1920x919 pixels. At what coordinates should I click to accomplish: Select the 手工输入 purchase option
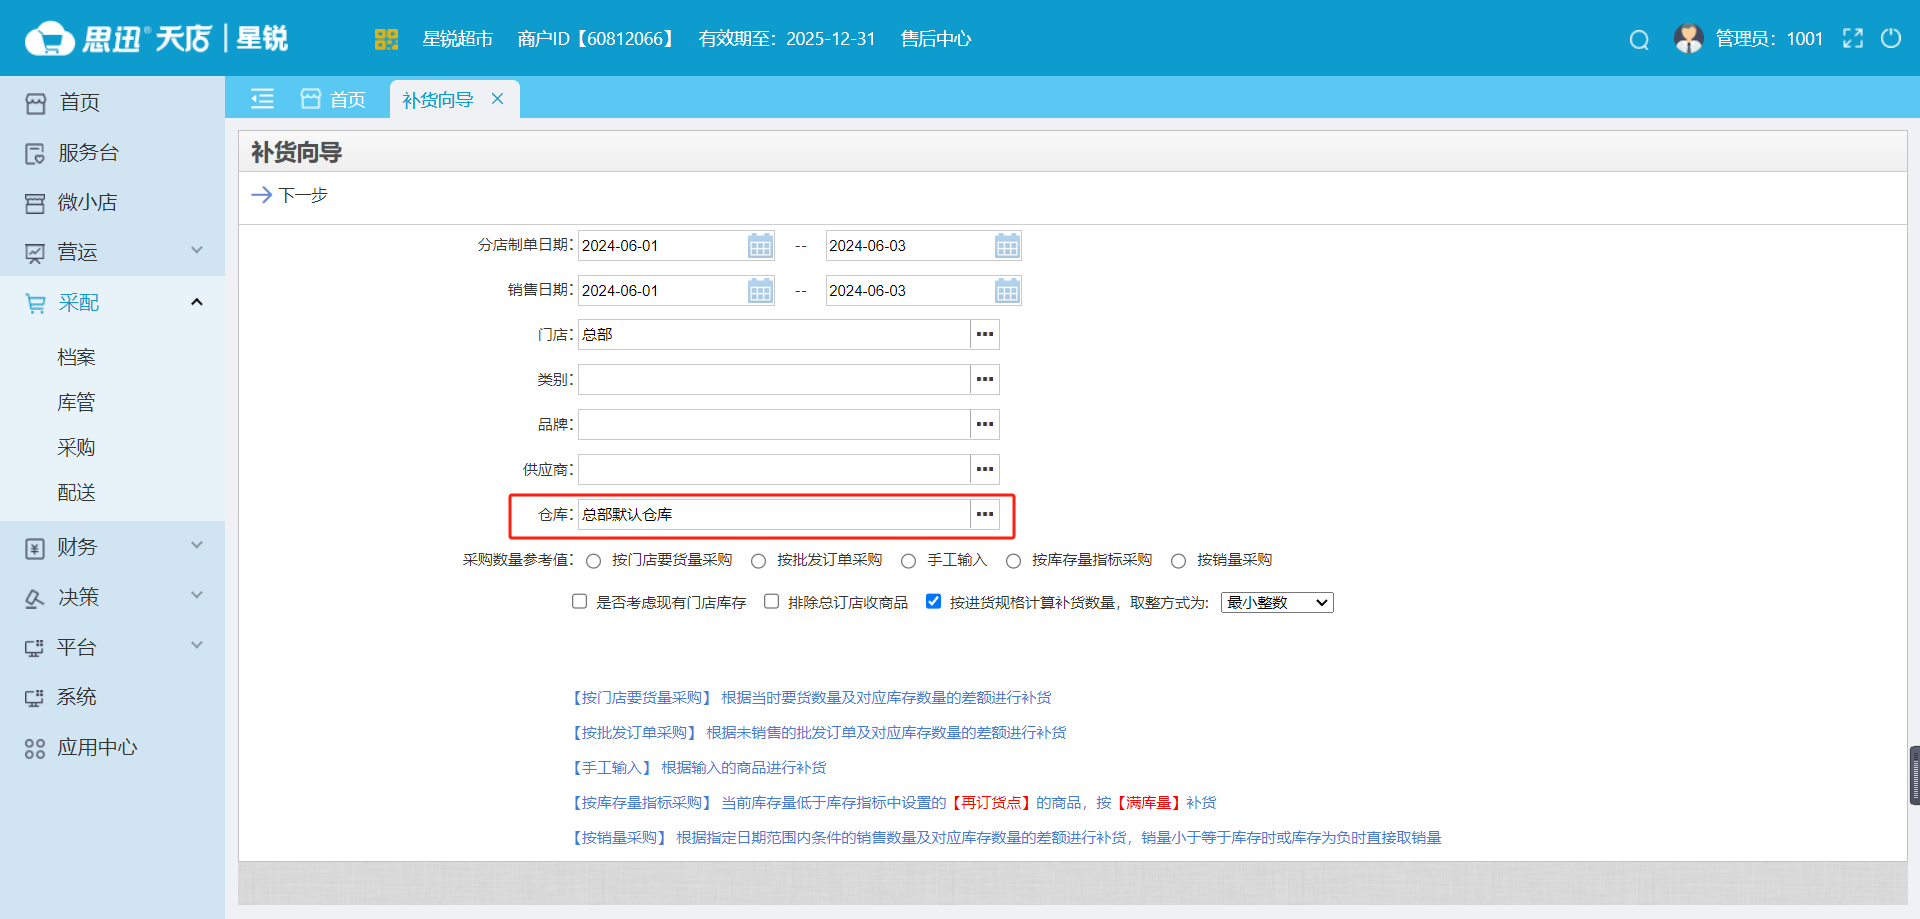point(908,560)
